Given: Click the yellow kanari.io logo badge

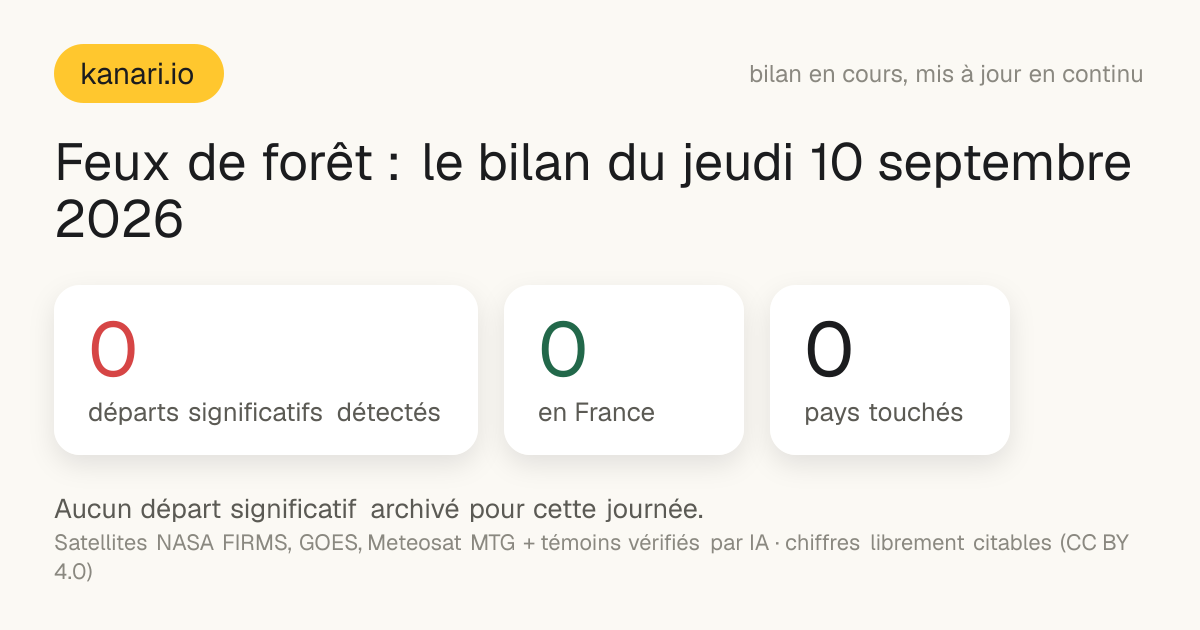Looking at the screenshot, I should click(138, 73).
